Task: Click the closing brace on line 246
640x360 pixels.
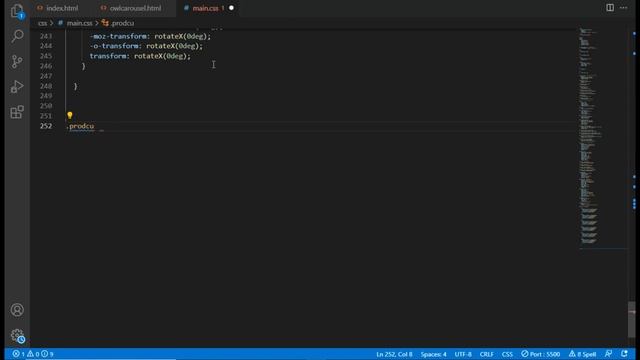Action: tap(83, 66)
